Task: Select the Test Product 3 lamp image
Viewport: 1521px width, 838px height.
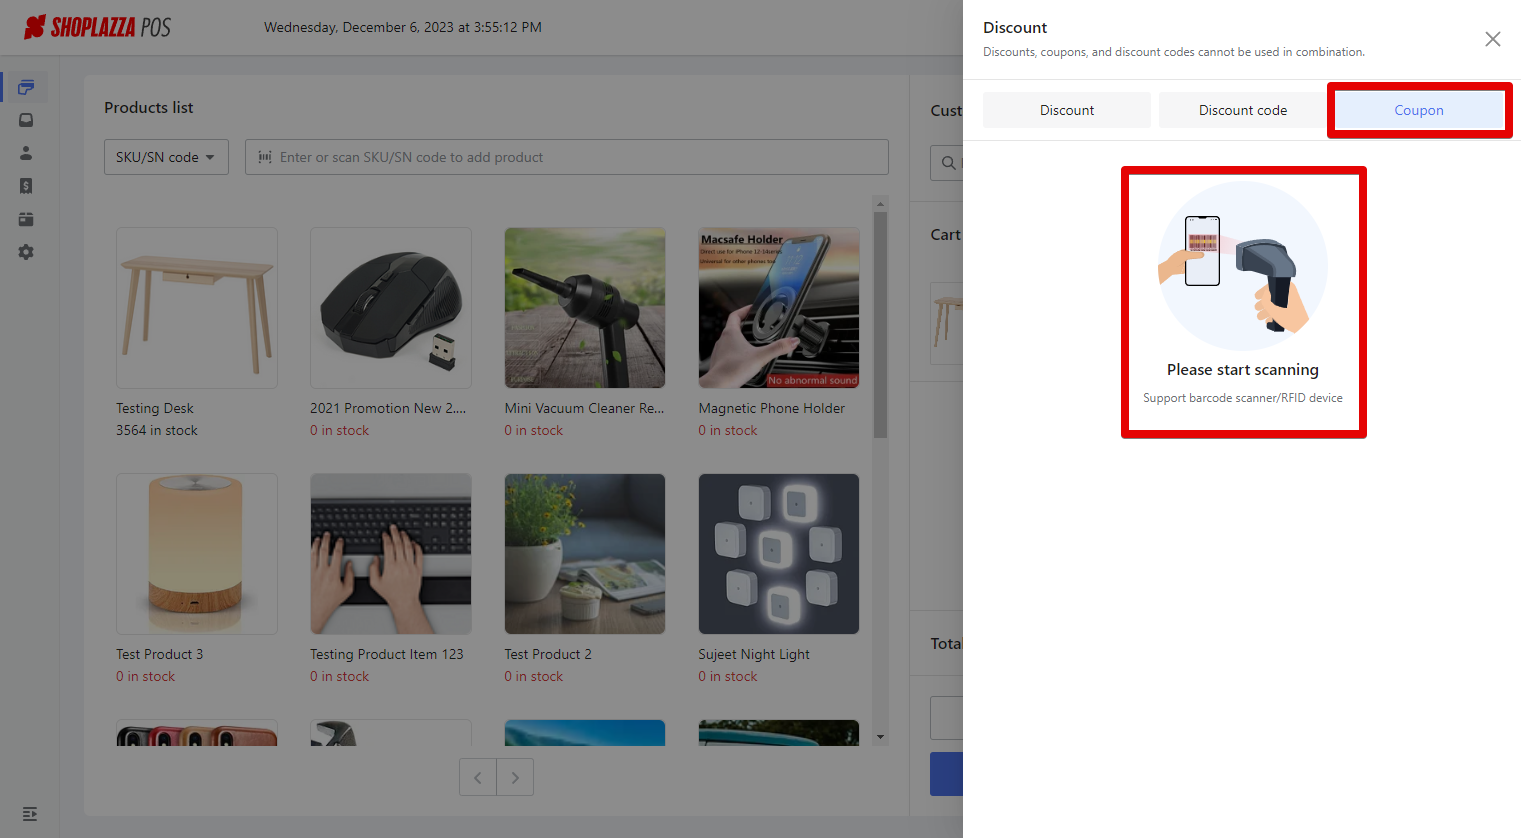Action: coord(197,554)
